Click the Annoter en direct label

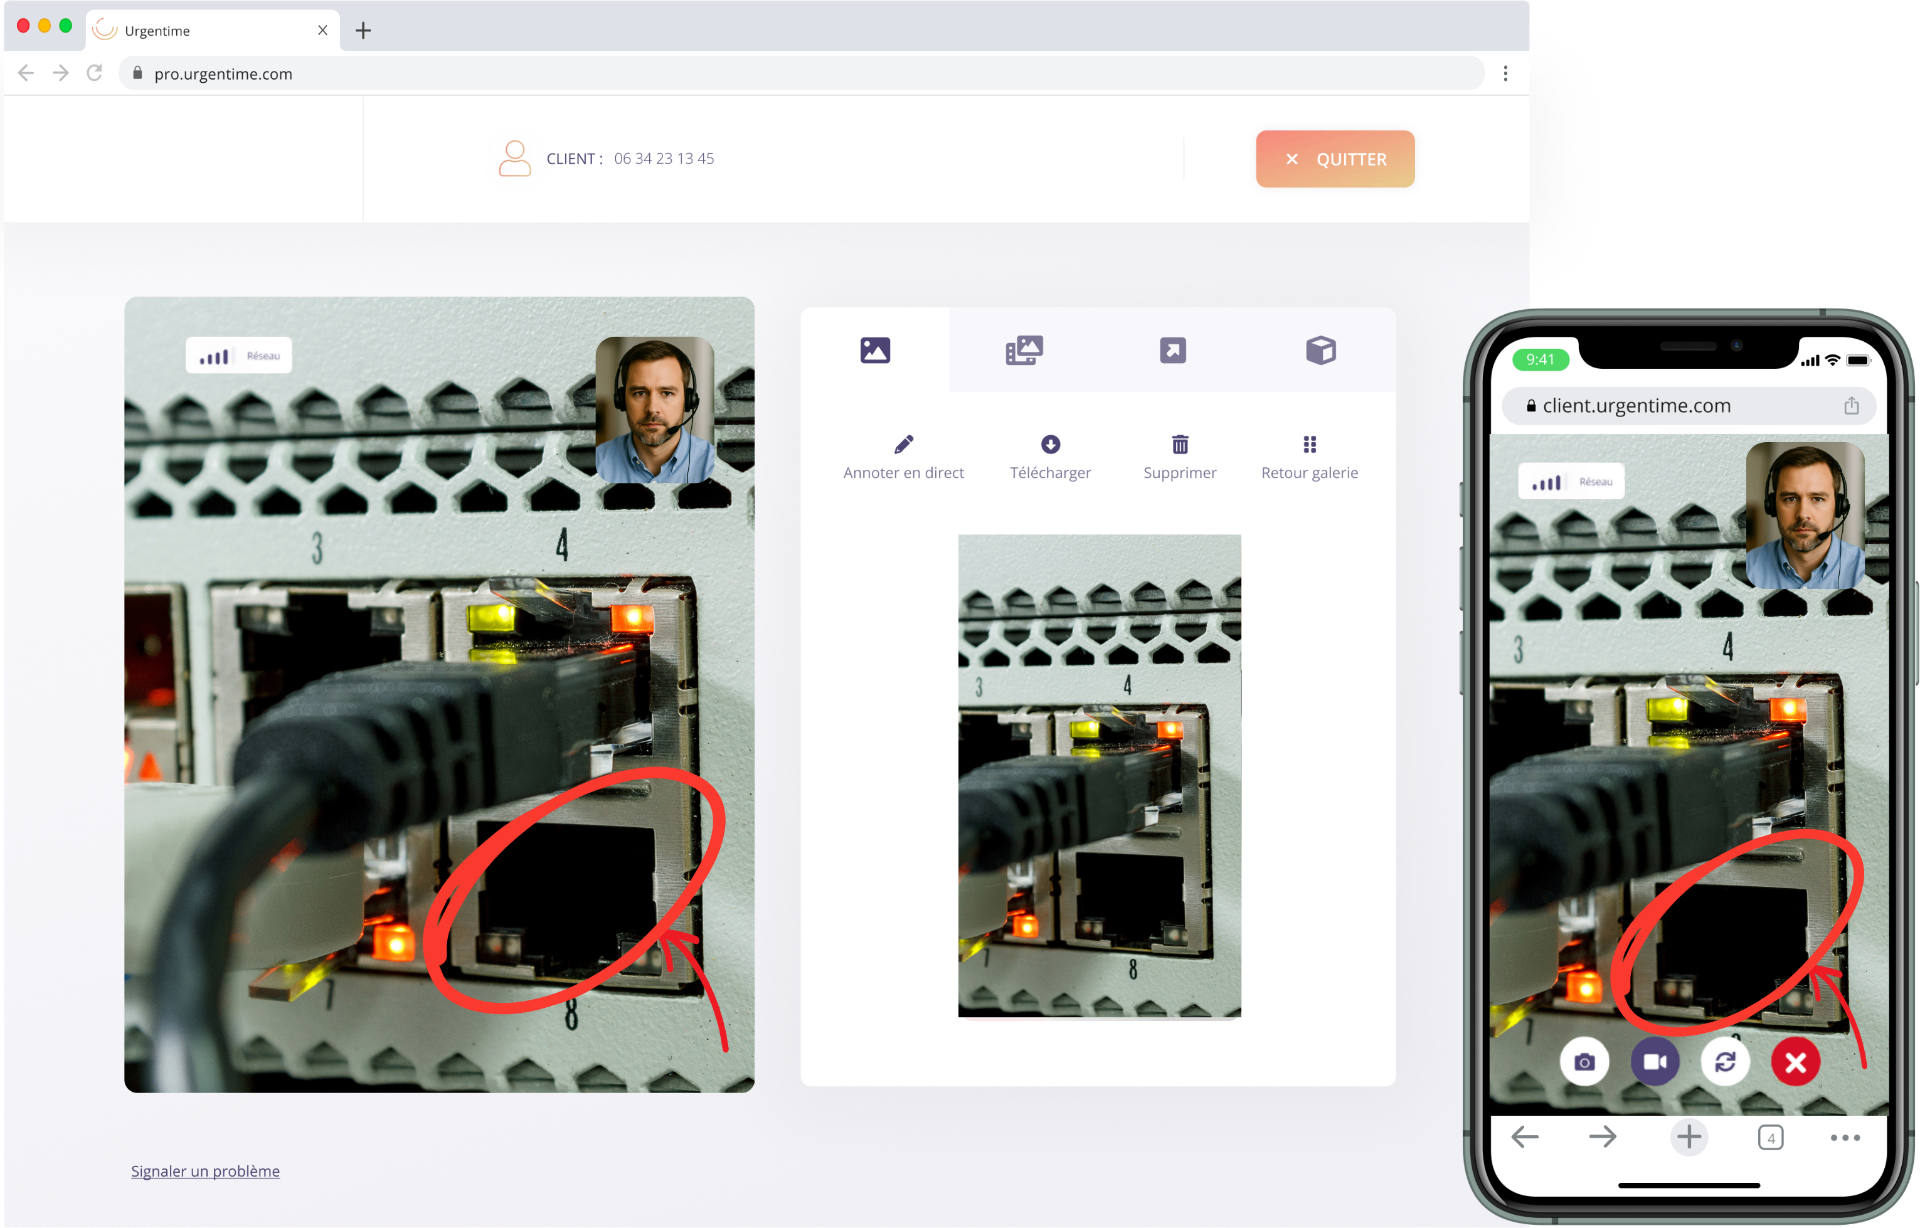[904, 473]
